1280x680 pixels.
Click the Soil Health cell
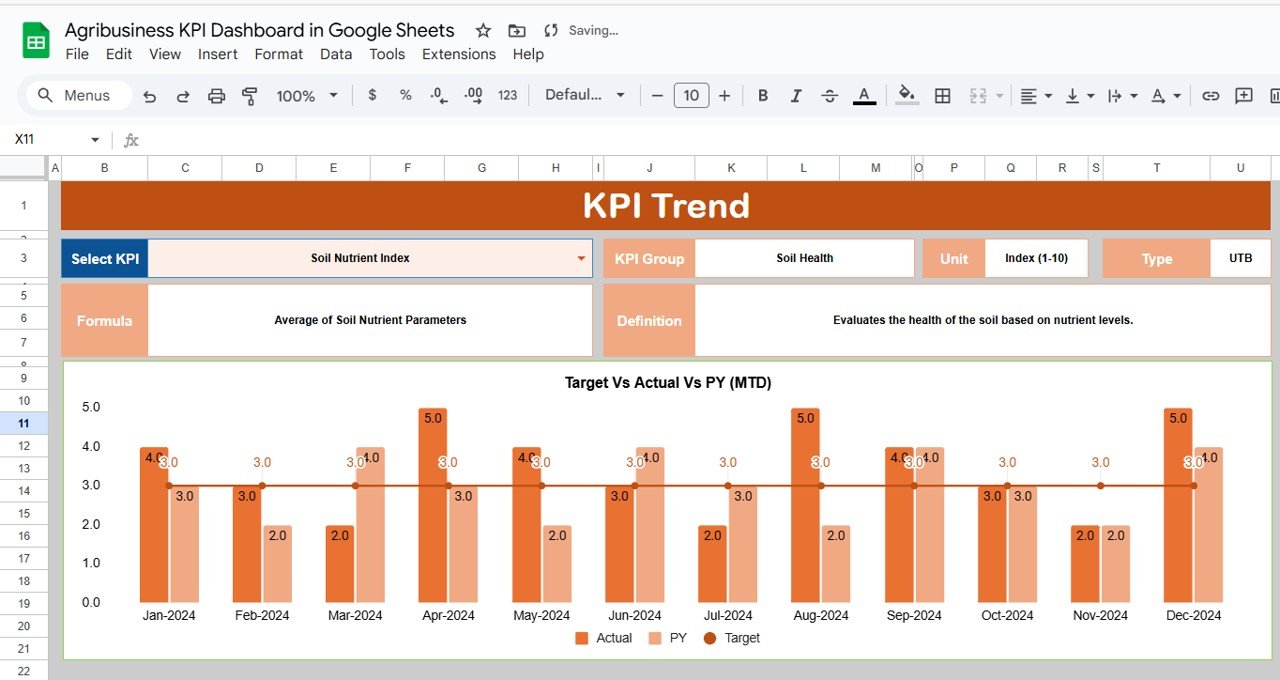pos(805,258)
